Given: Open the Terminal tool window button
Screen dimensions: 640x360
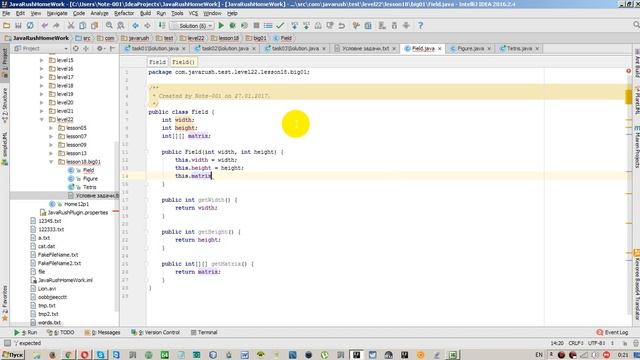Looking at the screenshot, I should click(204, 332).
